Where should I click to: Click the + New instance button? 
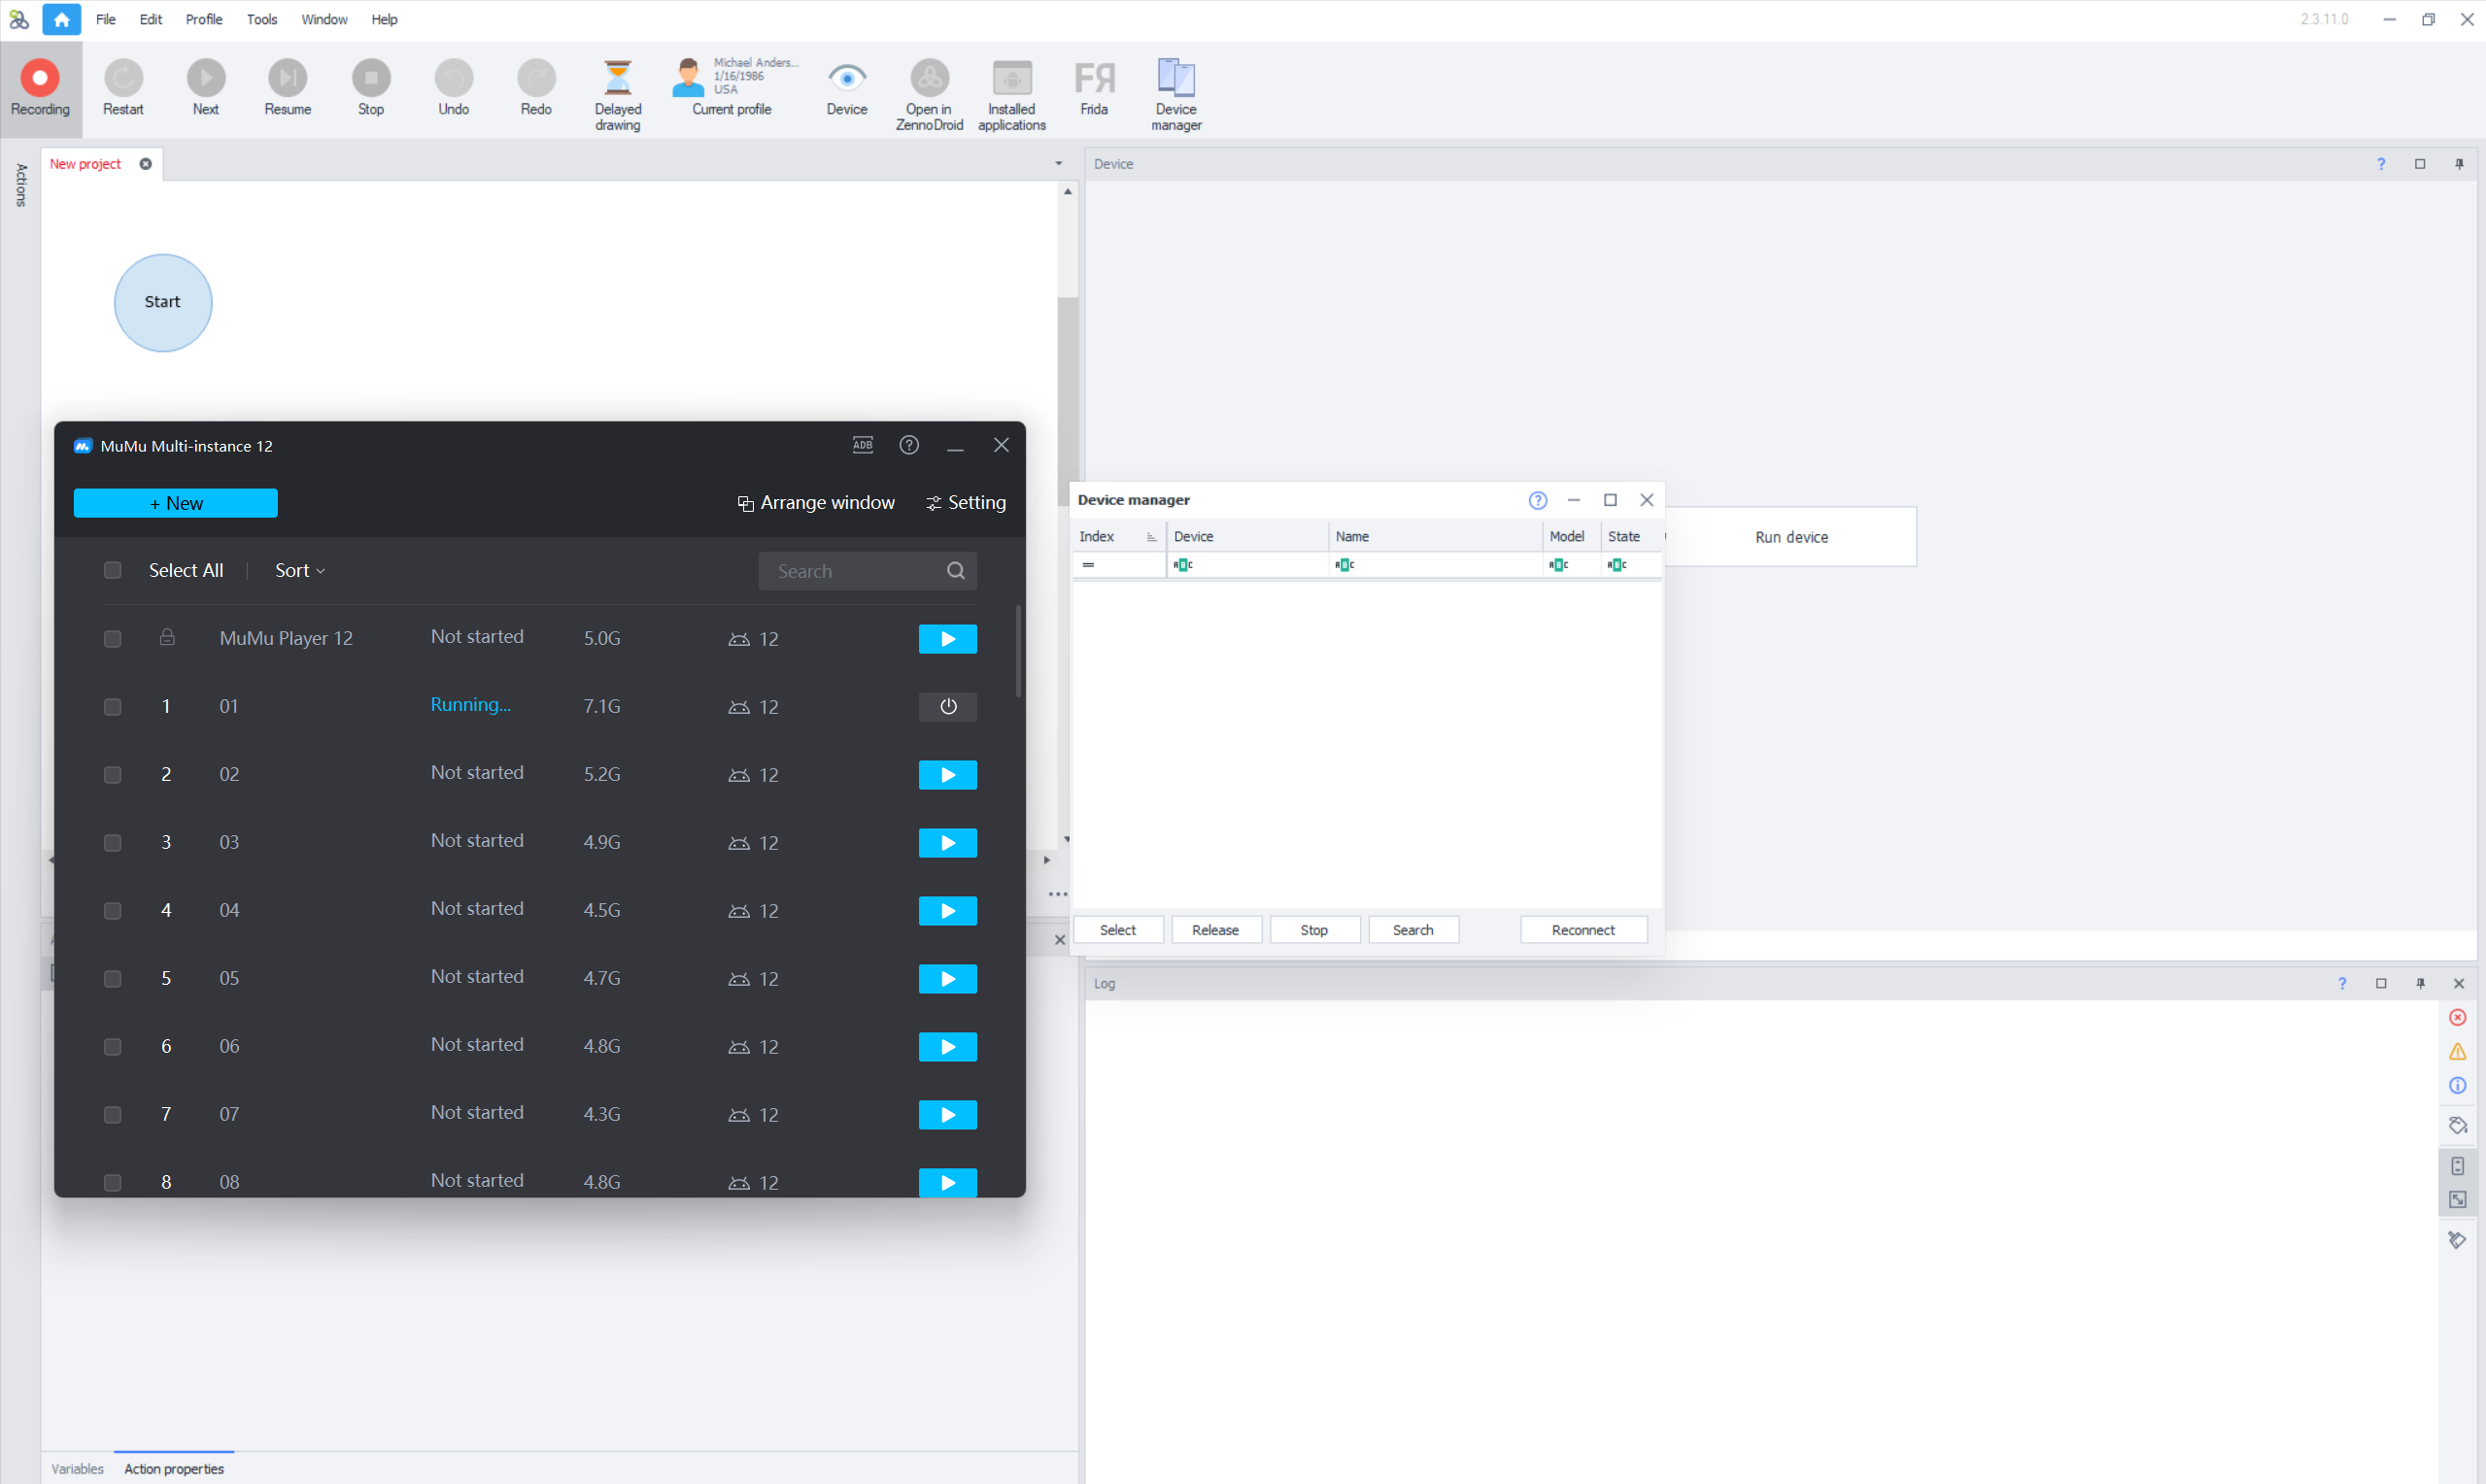click(176, 503)
